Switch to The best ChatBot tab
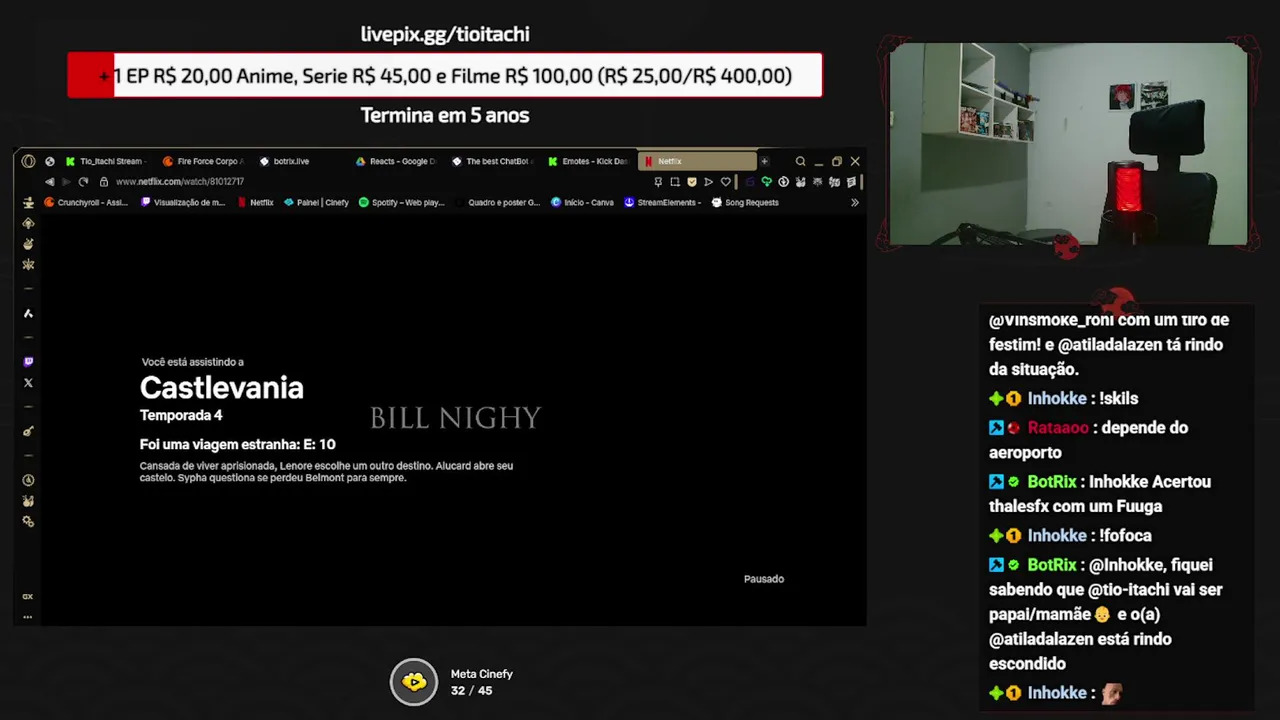Viewport: 1280px width, 720px height. 492,161
